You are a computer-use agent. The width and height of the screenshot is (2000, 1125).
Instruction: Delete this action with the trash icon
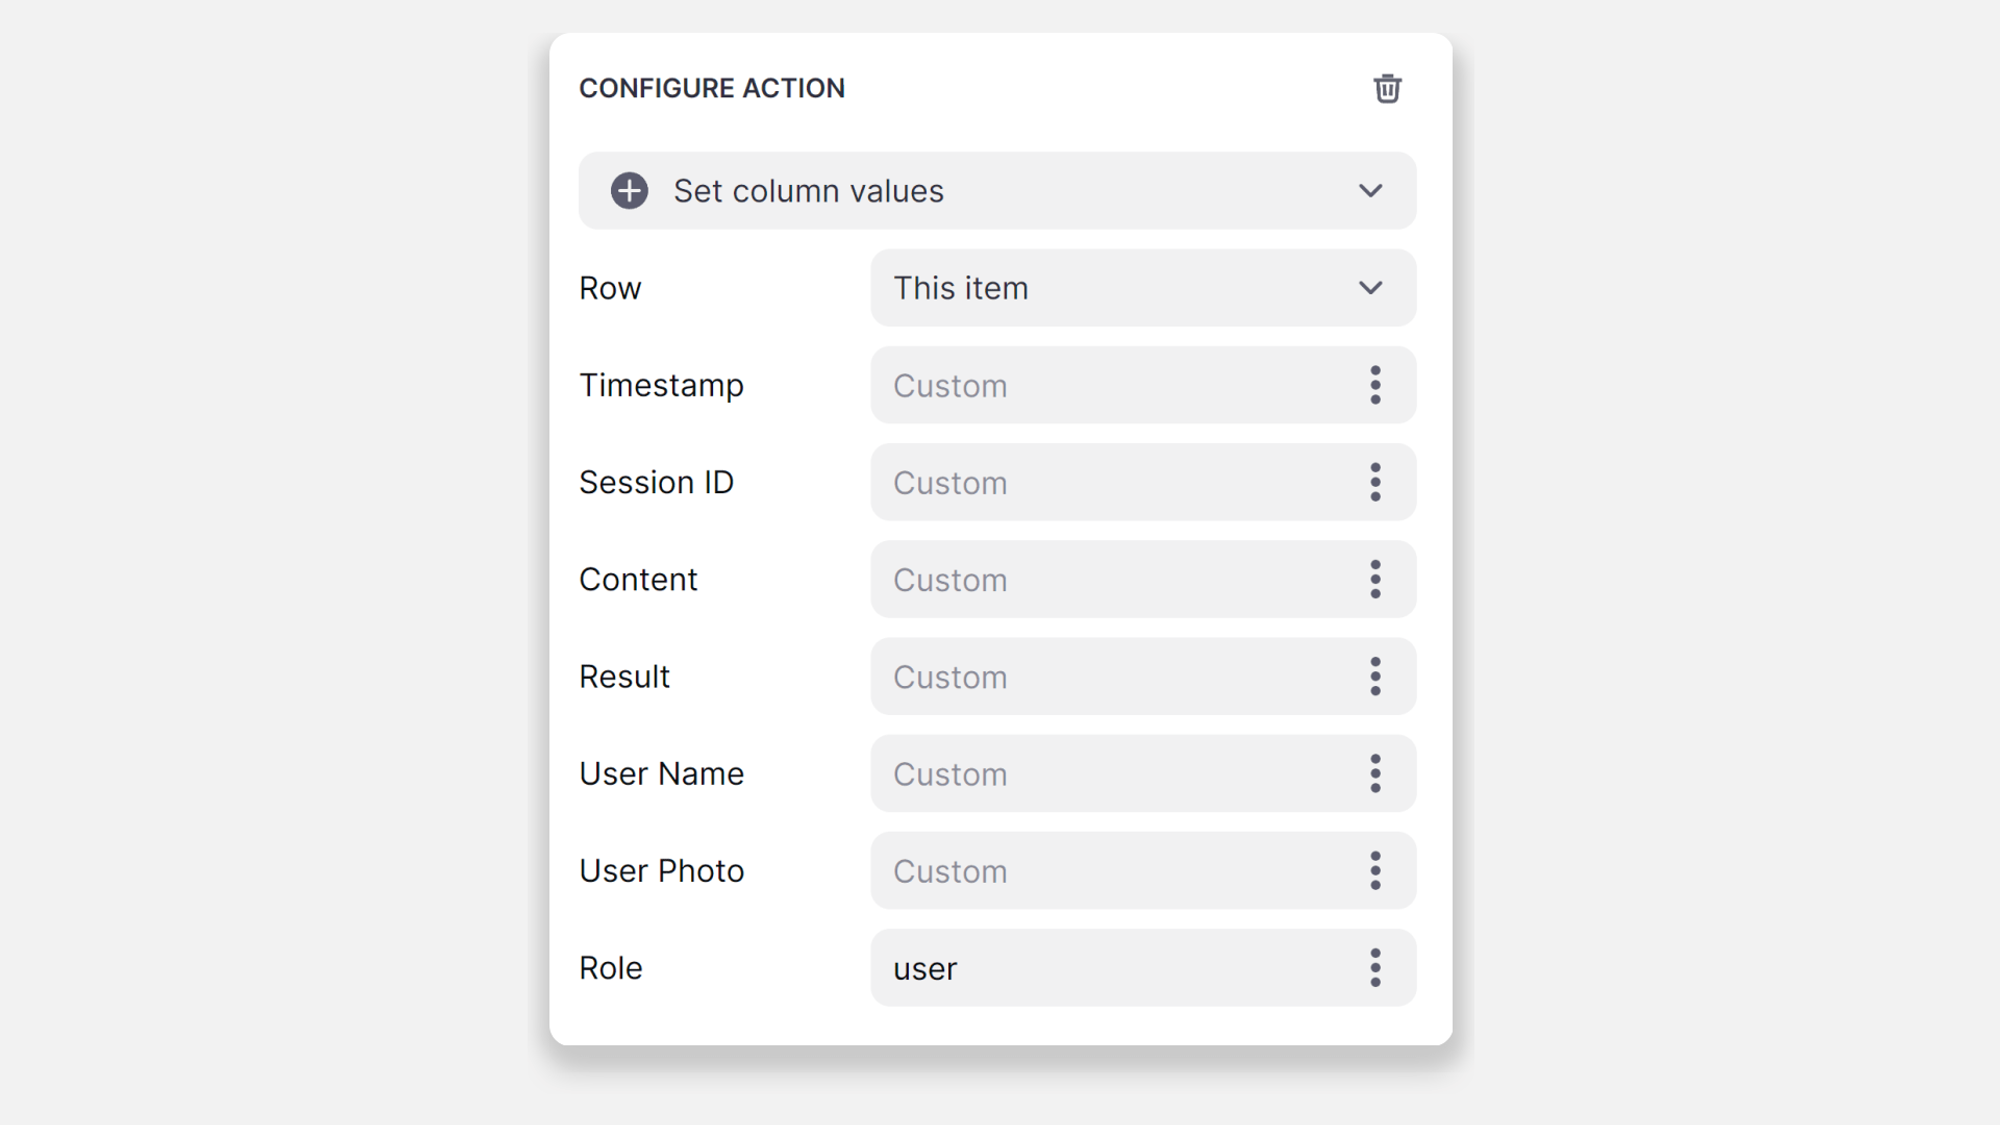coord(1387,89)
